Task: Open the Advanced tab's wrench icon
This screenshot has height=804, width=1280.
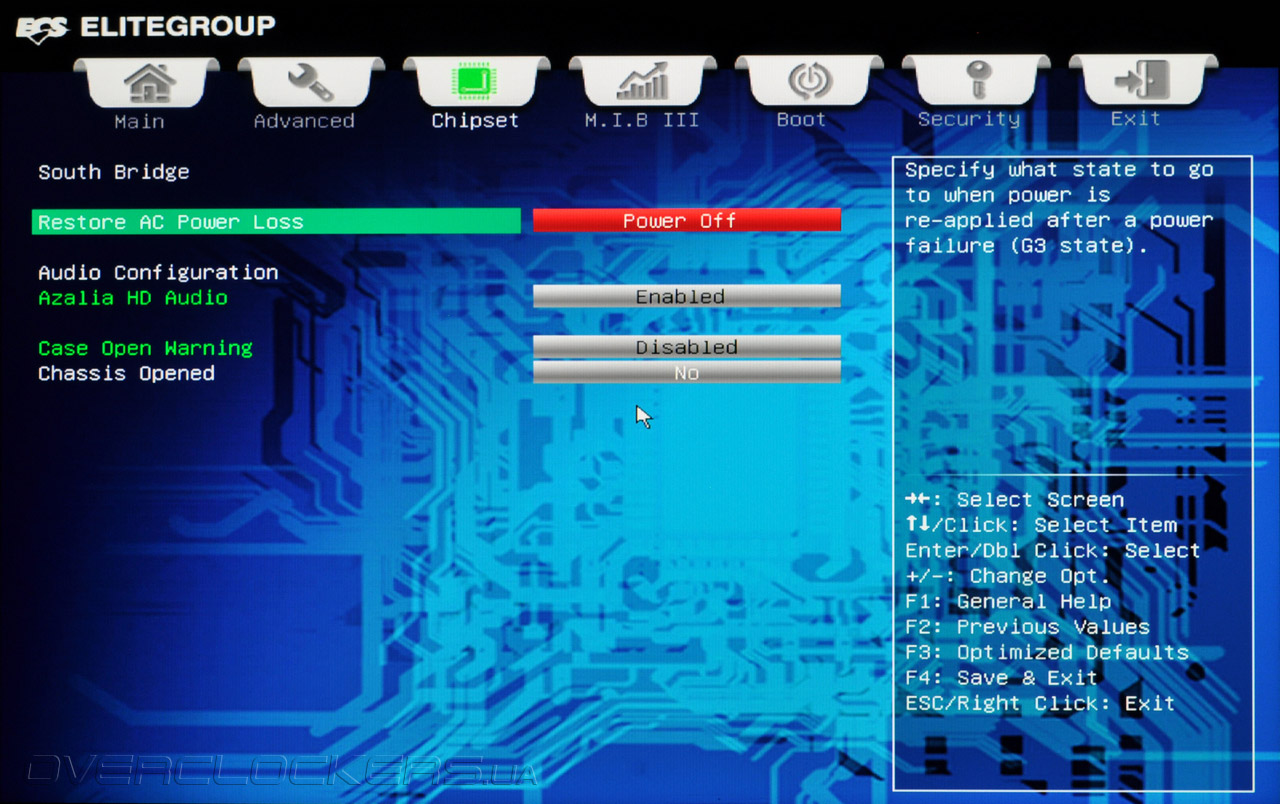Action: point(311,84)
